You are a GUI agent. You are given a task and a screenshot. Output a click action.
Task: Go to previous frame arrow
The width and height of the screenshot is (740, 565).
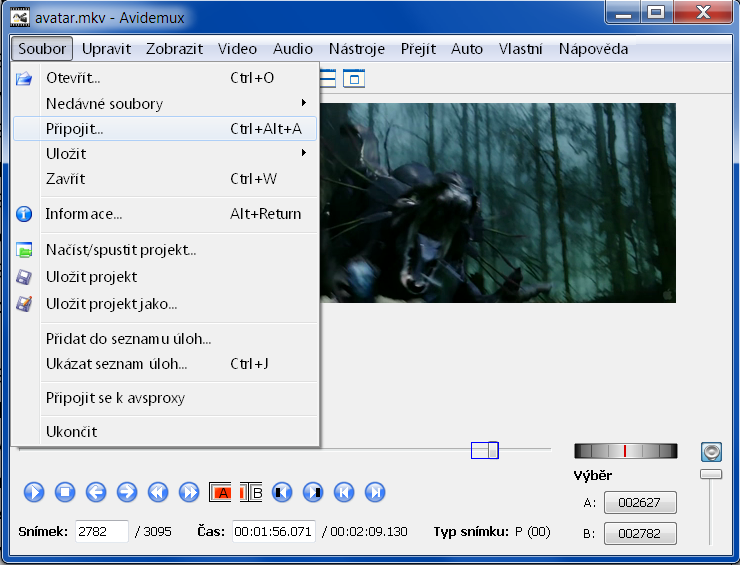[96, 492]
